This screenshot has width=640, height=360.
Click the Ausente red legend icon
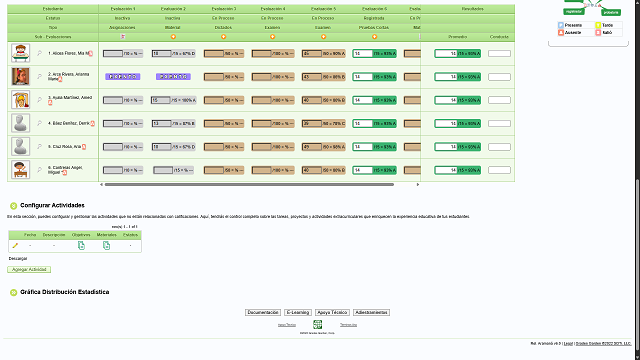pyautogui.click(x=561, y=33)
